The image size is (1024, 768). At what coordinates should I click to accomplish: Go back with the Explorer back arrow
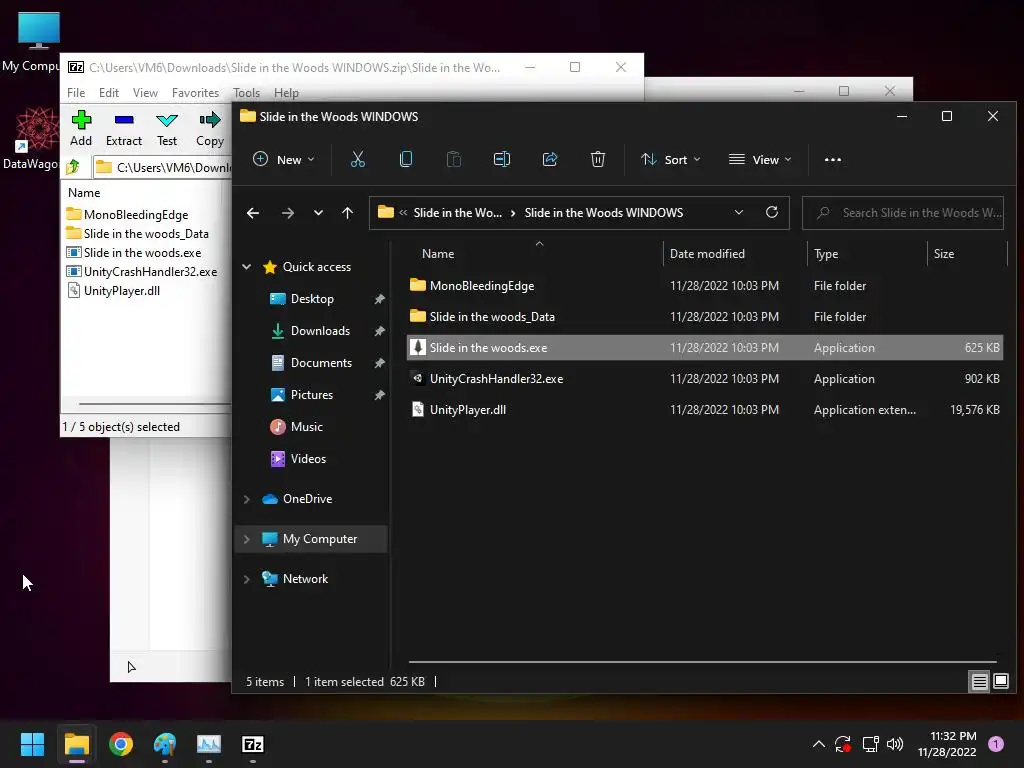253,213
